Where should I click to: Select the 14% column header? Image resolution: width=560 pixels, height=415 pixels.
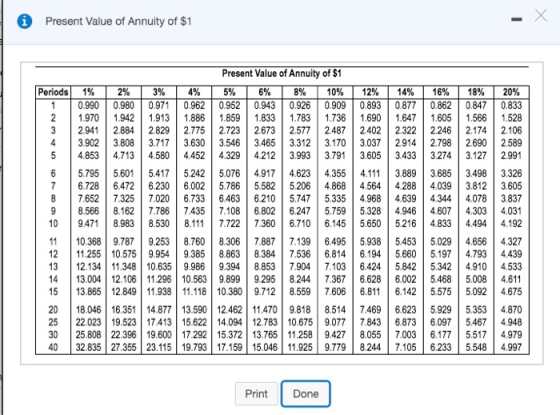coord(405,92)
